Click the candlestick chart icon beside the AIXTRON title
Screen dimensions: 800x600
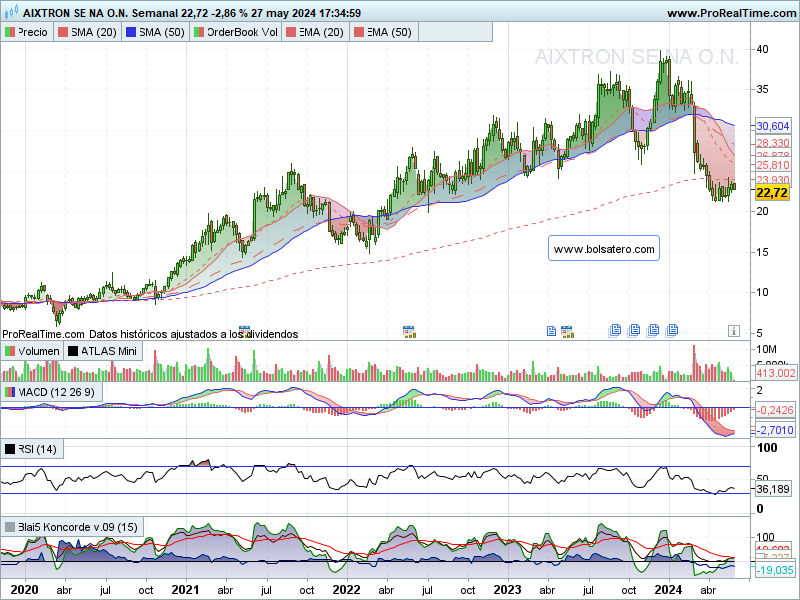[x=10, y=12]
